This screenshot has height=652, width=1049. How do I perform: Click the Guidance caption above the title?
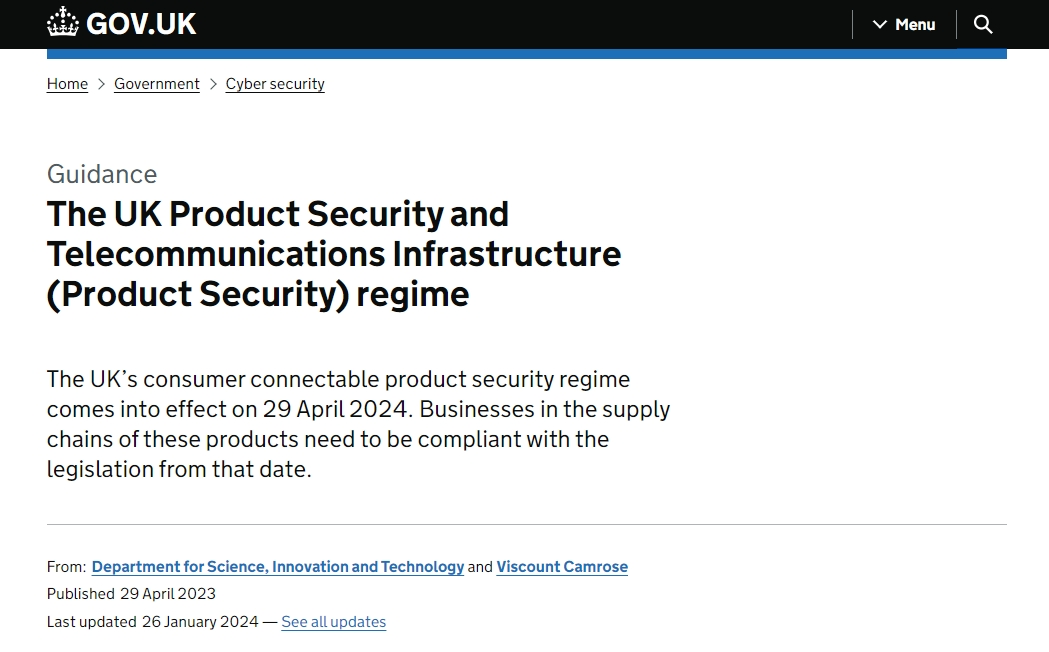[102, 174]
